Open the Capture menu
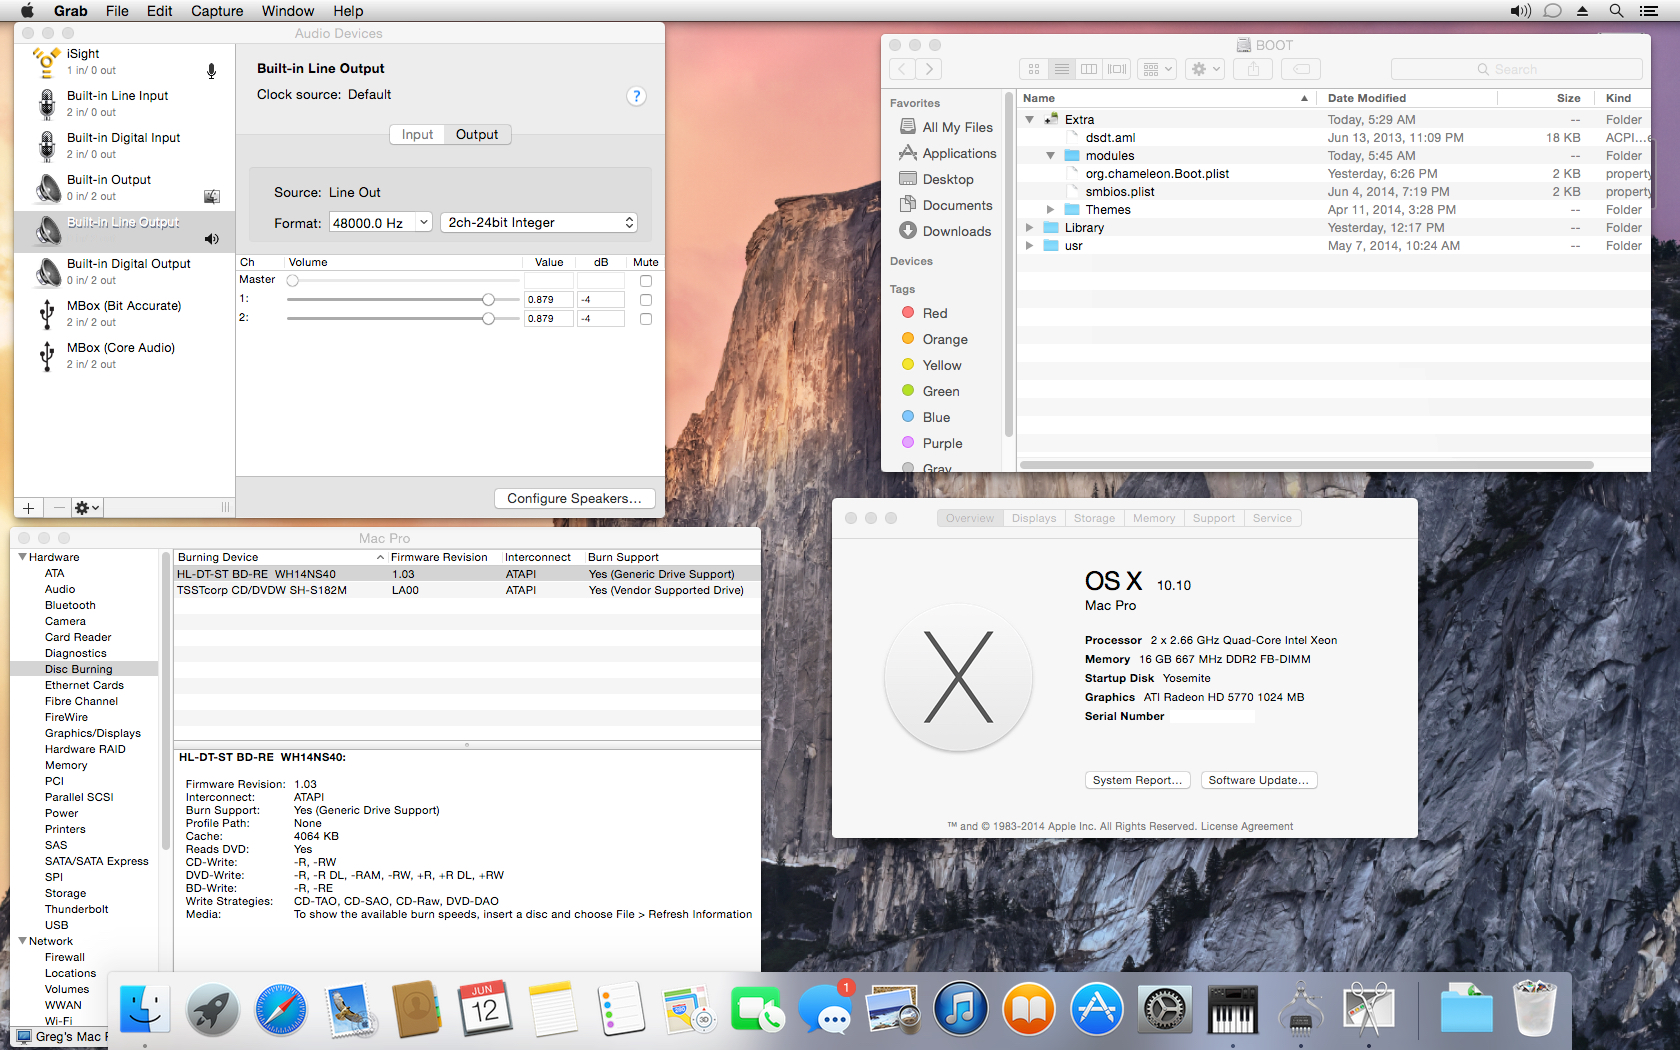1680x1050 pixels. coord(217,11)
